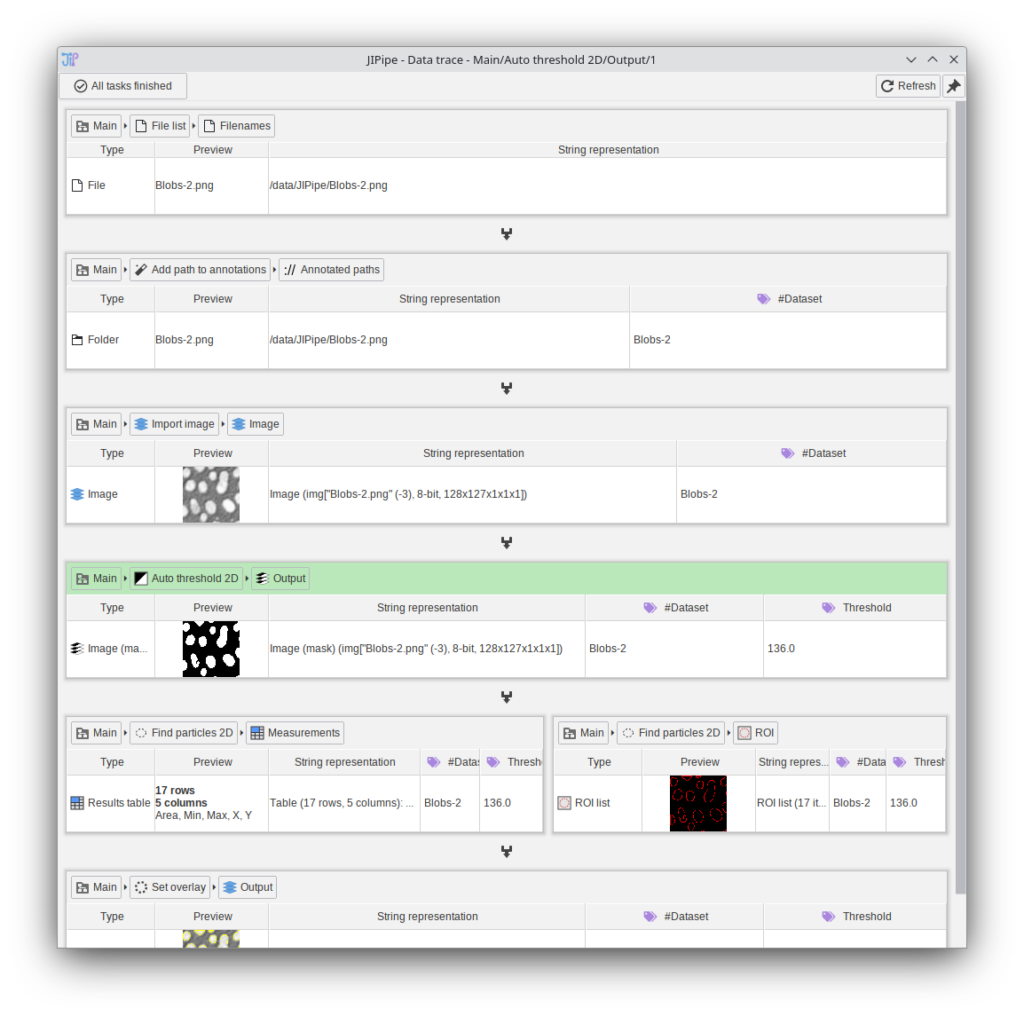Click the Results table row
The height and width of the screenshot is (1016, 1024).
pos(110,803)
